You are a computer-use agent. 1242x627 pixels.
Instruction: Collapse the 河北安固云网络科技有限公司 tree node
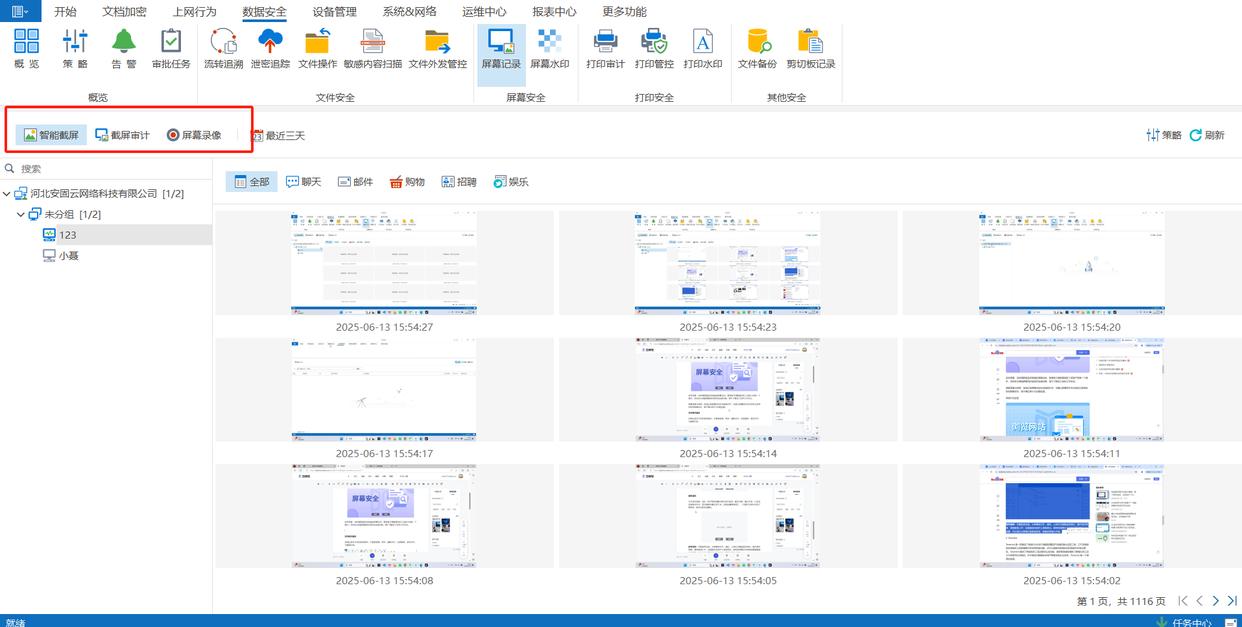pyautogui.click(x=8, y=194)
